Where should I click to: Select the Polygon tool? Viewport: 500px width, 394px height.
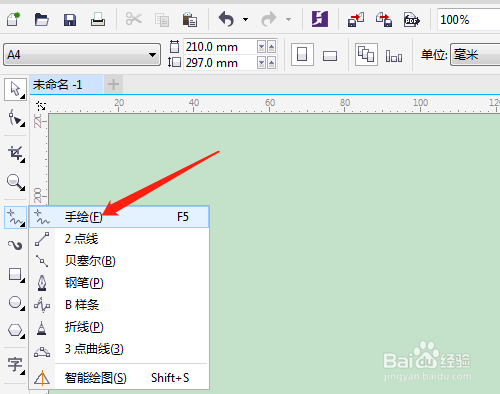tap(15, 330)
